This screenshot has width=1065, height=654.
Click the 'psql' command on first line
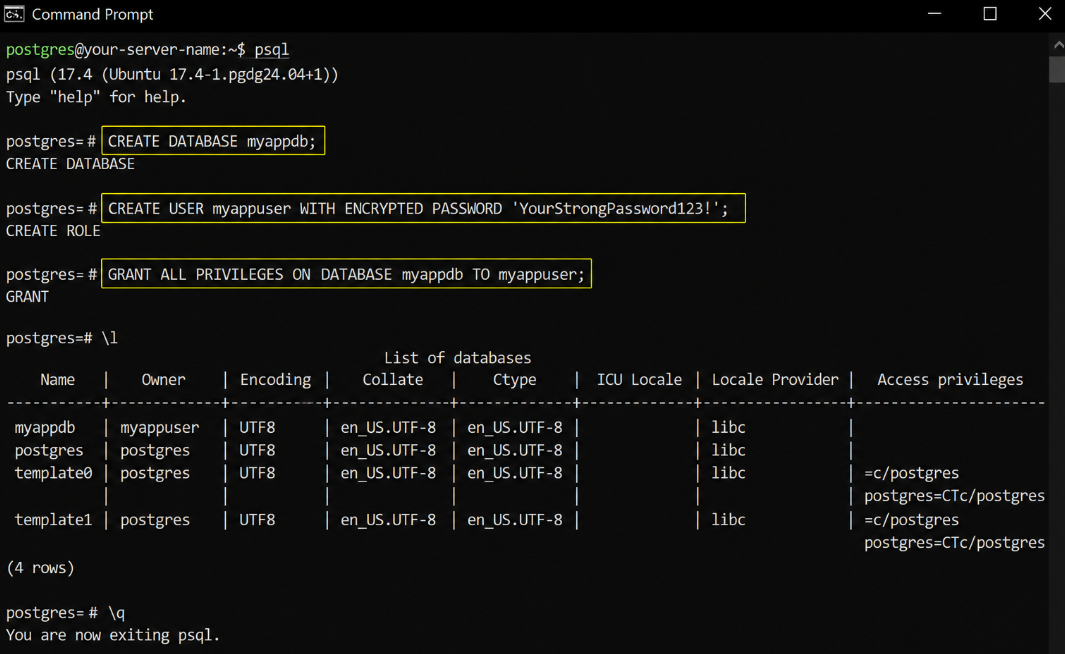272,50
